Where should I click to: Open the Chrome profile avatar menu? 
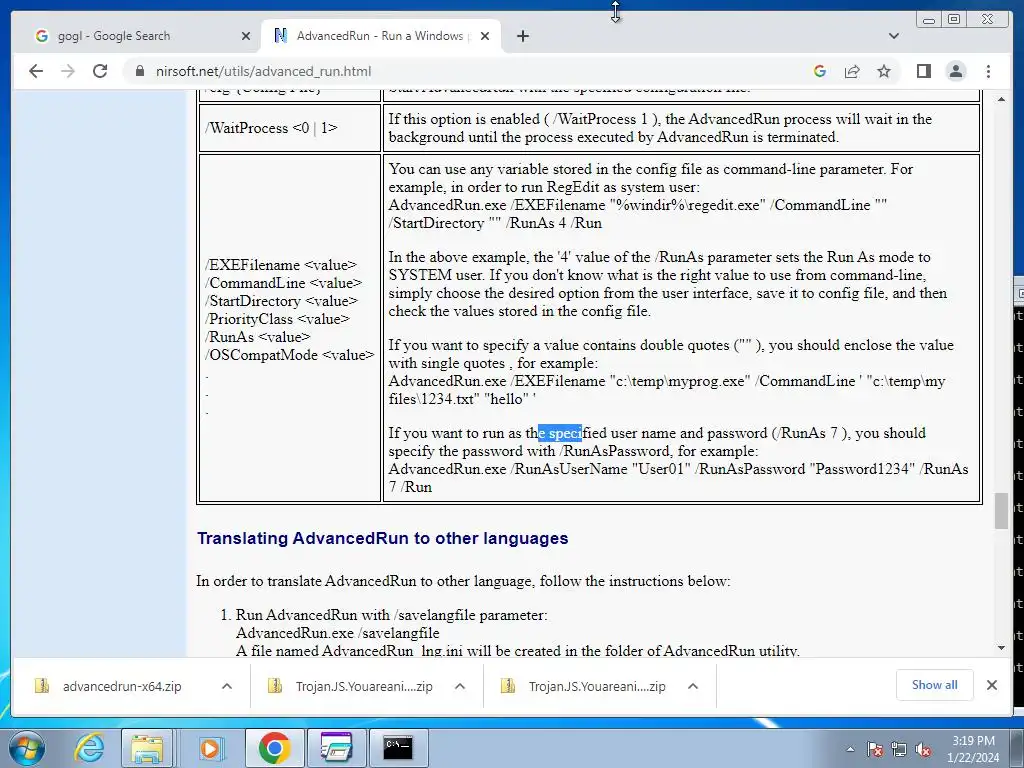[x=955, y=71]
